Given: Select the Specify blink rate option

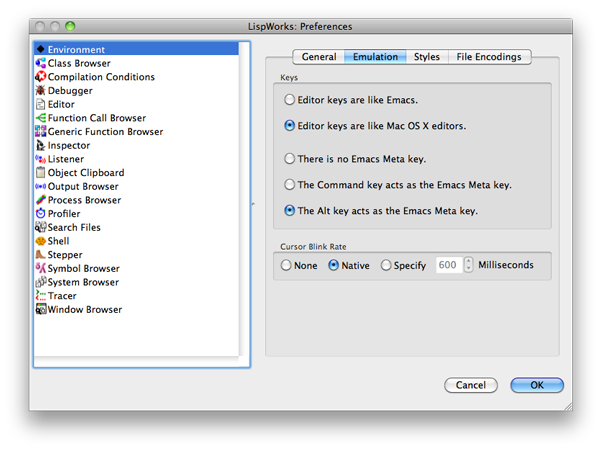Looking at the screenshot, I should (386, 266).
